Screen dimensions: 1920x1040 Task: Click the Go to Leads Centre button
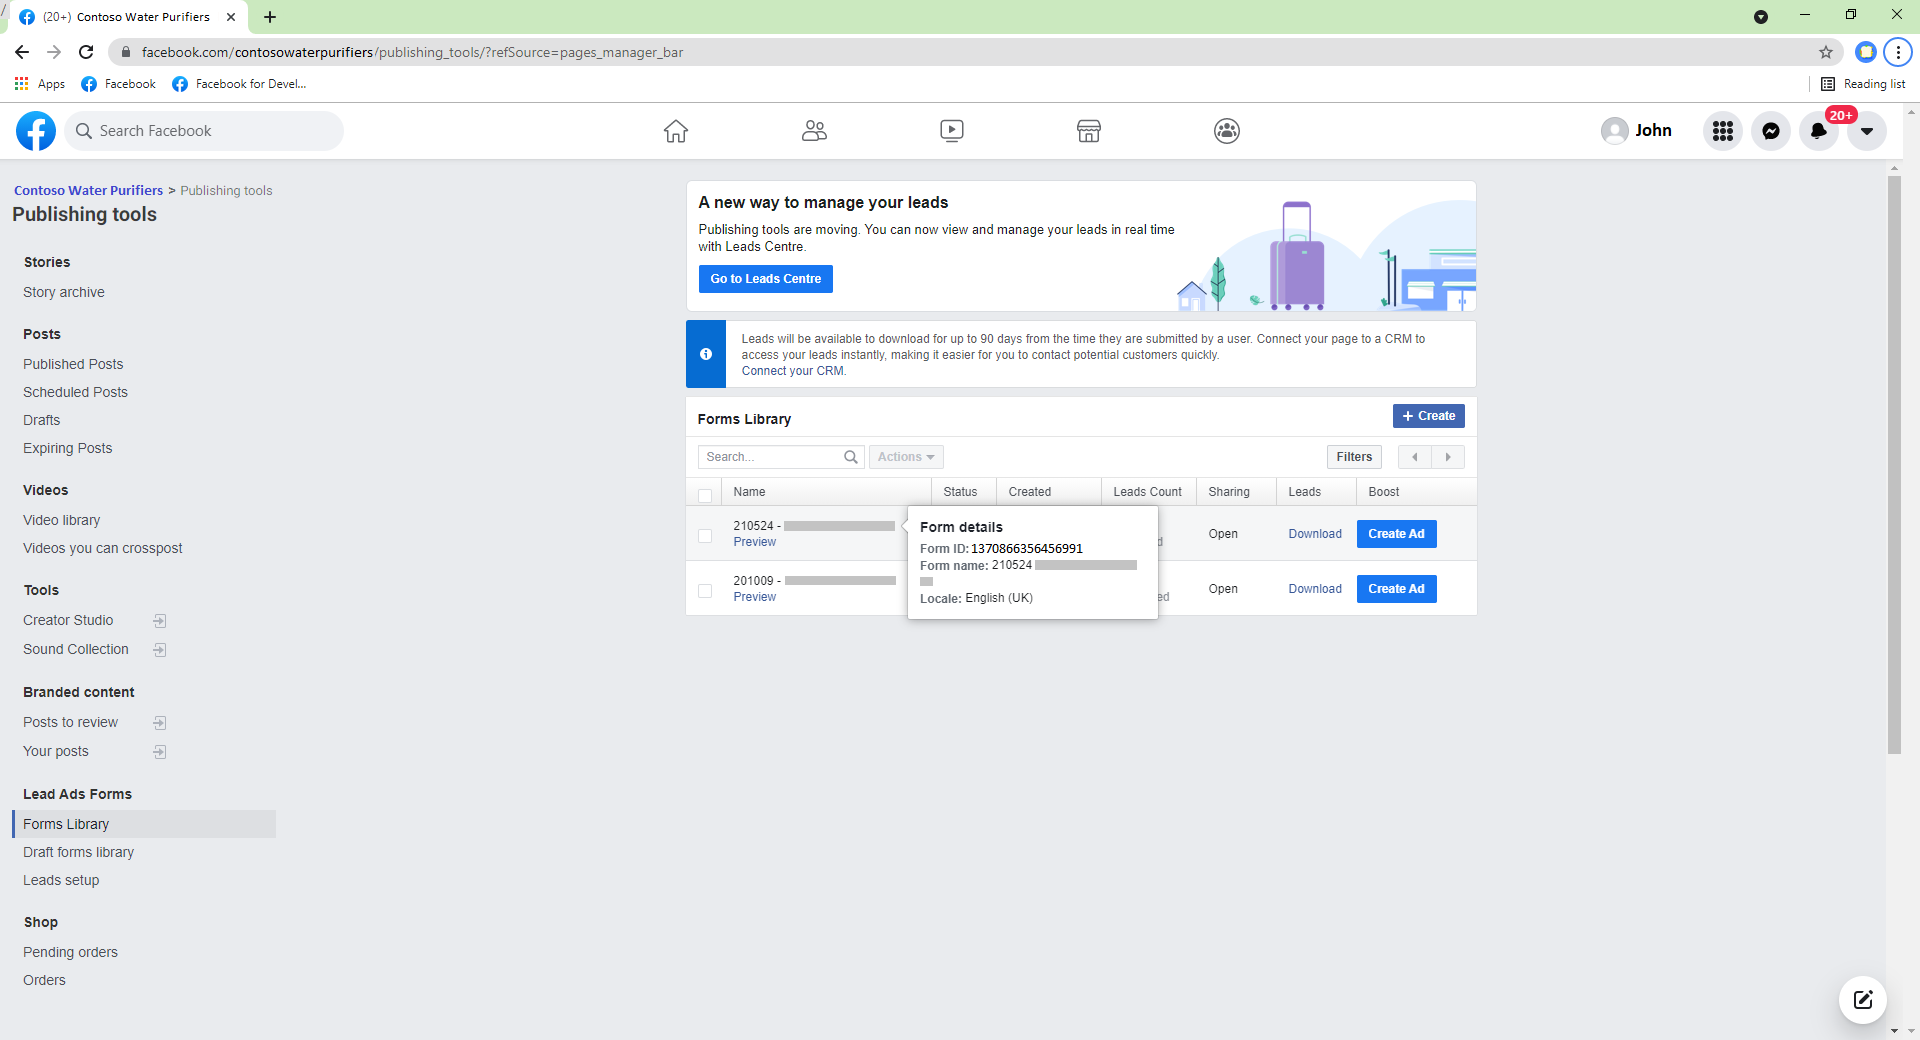click(765, 279)
